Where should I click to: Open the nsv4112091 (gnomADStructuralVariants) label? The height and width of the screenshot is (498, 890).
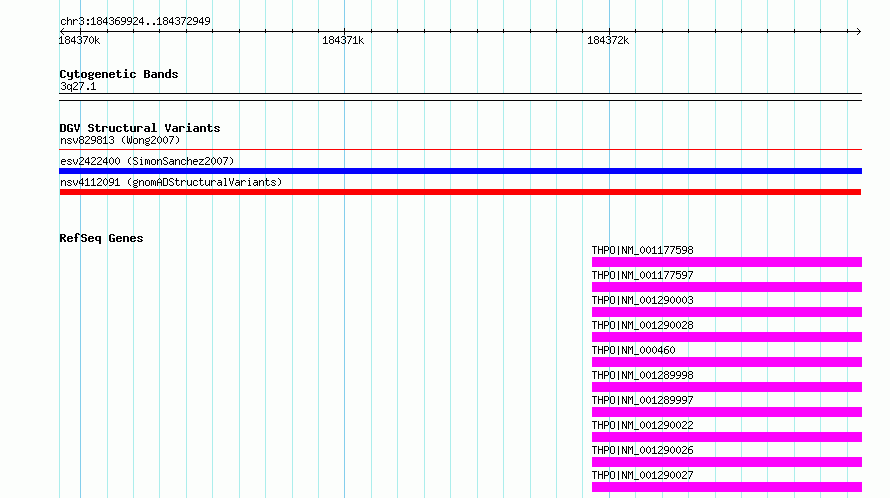(x=171, y=182)
